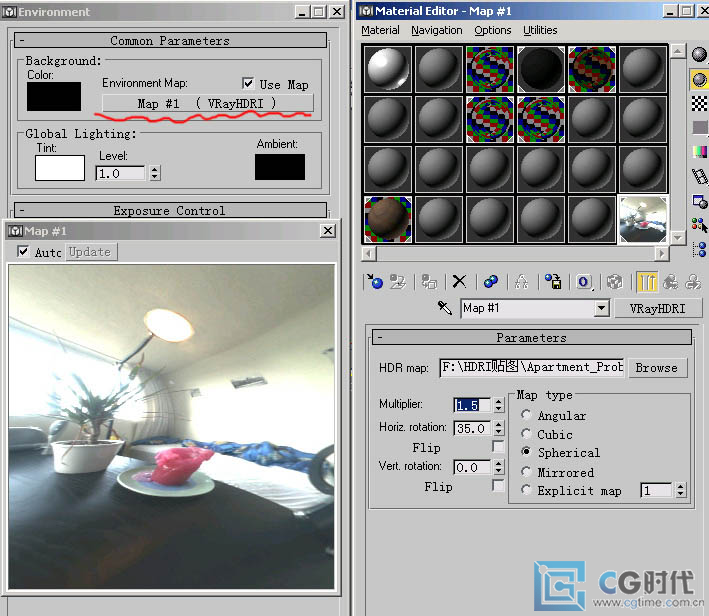This screenshot has height=616, width=709.
Task: Select first white sphere sample slot
Action: pos(388,69)
